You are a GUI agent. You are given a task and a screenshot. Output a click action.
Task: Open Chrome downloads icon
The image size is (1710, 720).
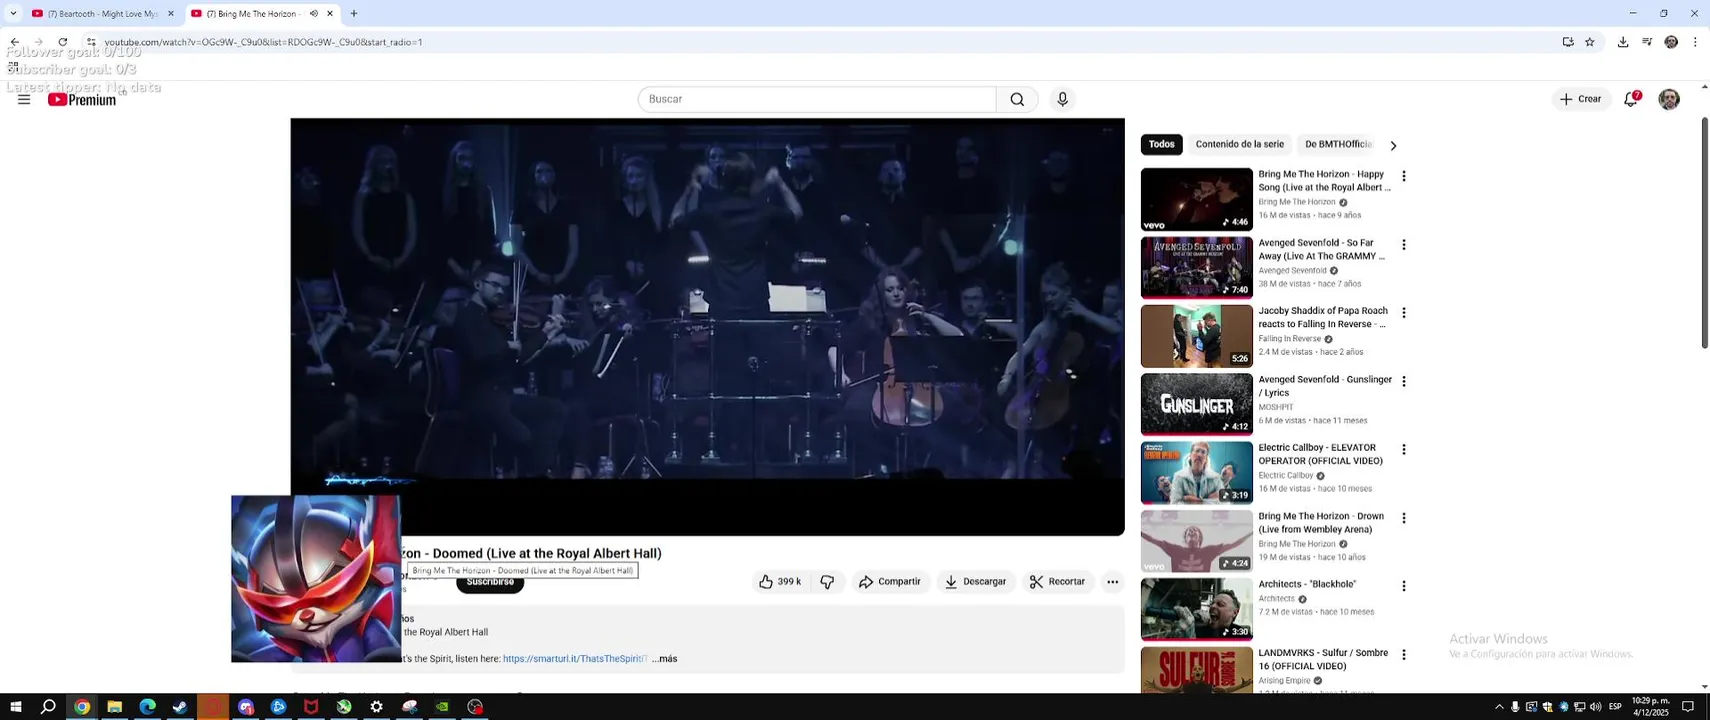[x=1623, y=42]
